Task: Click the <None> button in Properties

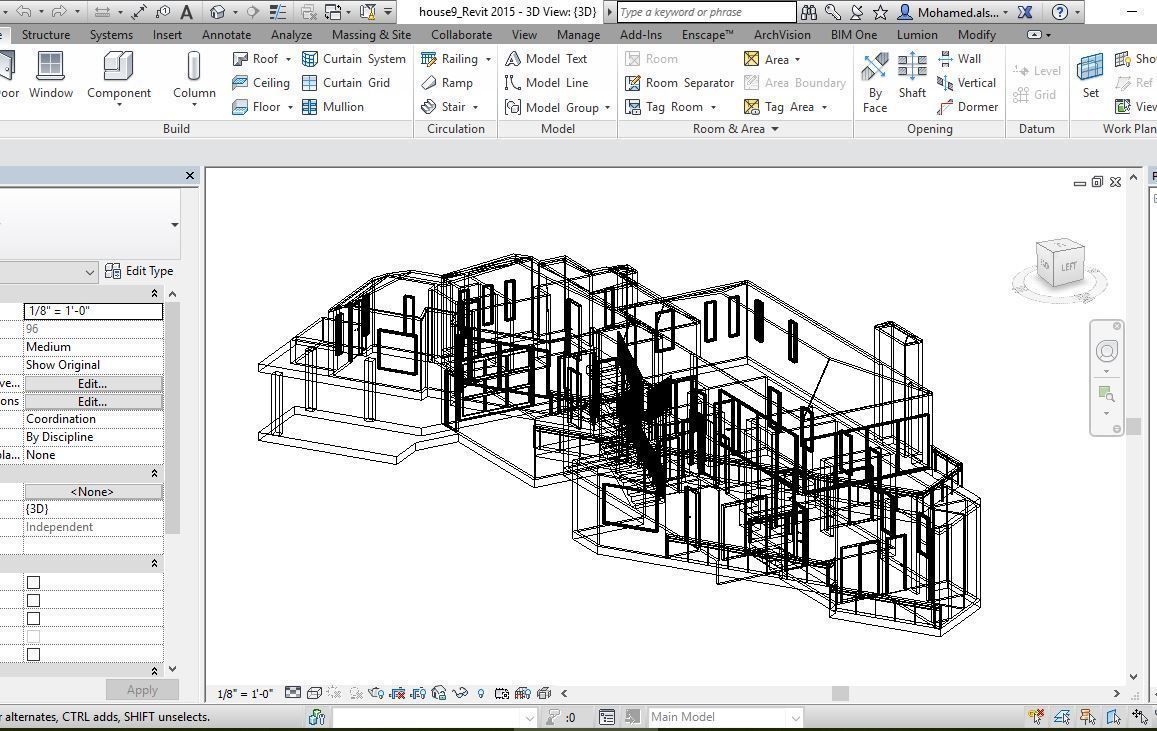Action: (93, 491)
